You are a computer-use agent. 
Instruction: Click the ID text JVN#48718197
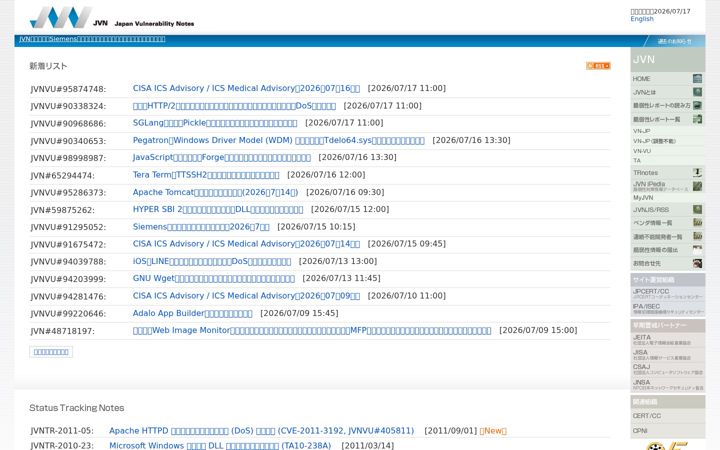click(62, 331)
